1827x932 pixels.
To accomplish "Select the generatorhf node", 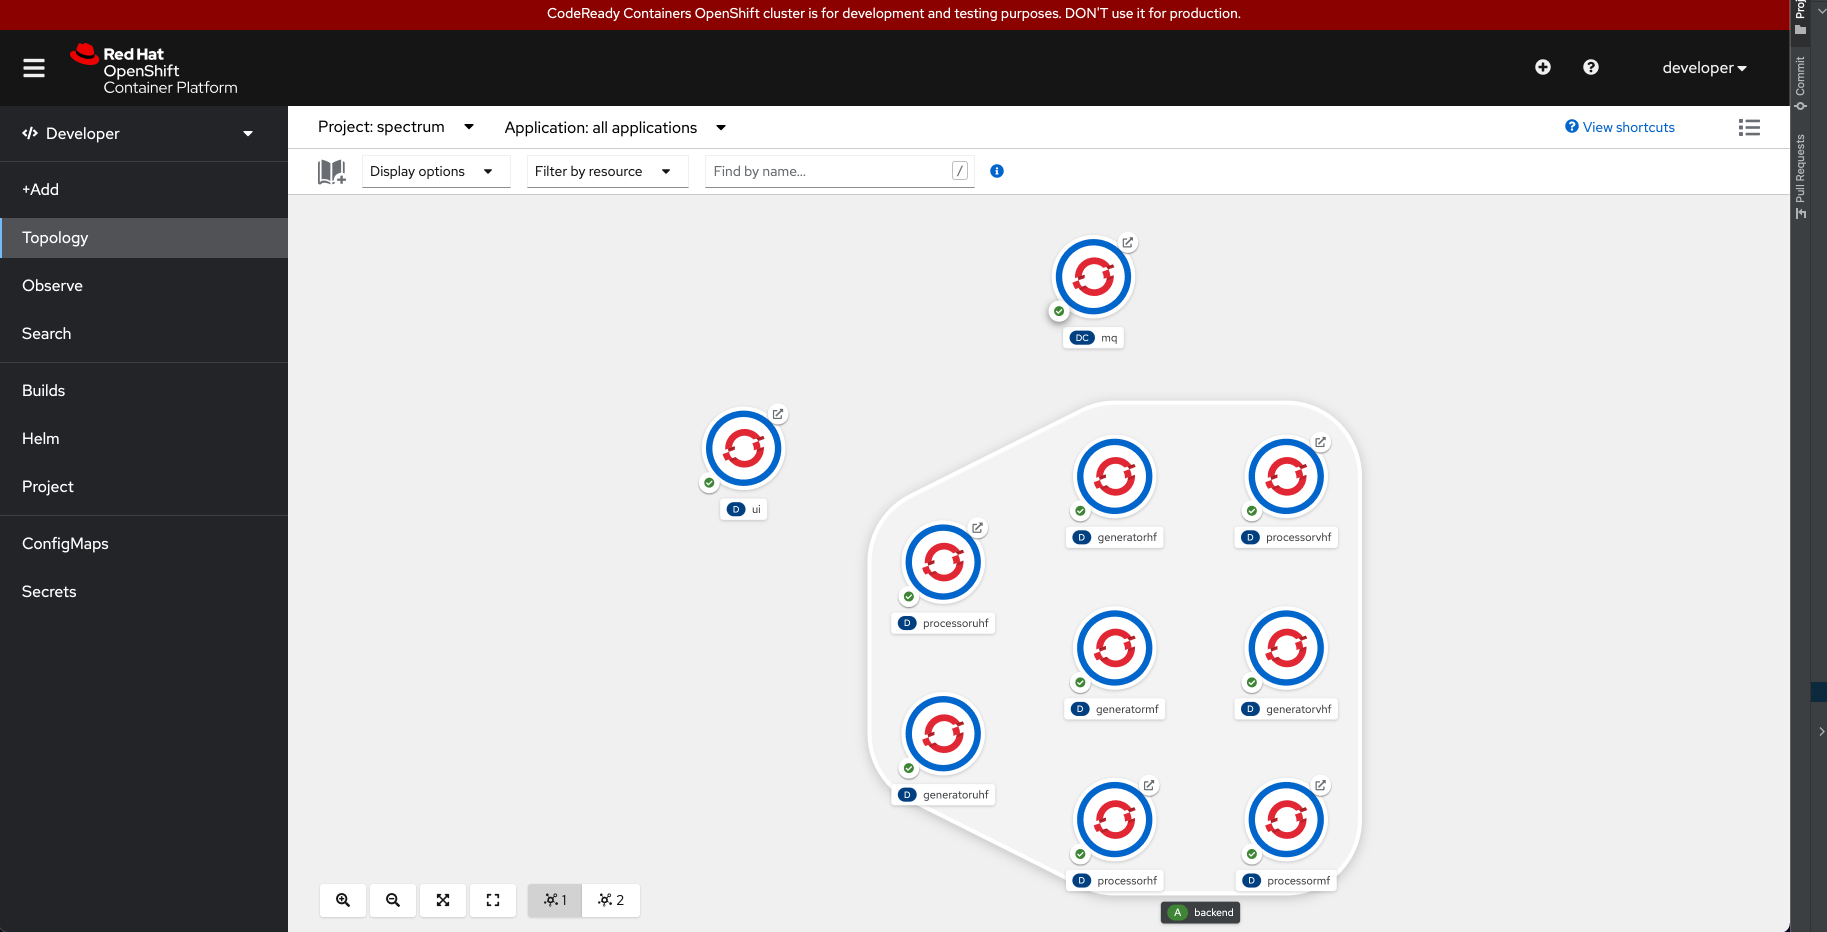I will click(x=1115, y=477).
